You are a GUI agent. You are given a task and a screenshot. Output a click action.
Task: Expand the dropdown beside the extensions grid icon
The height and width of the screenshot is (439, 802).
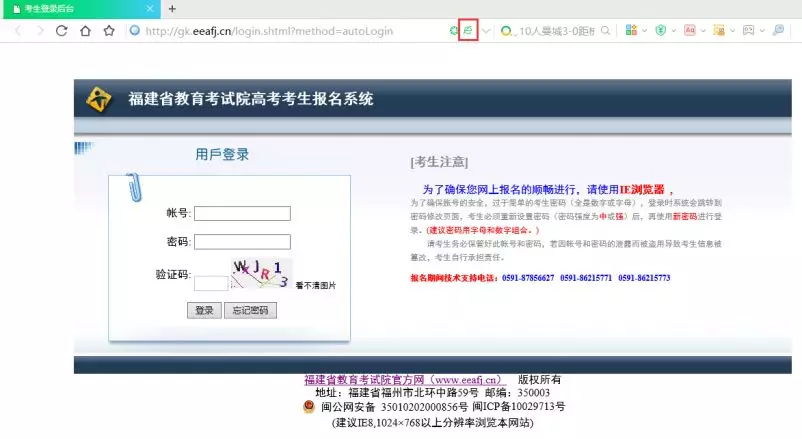644,31
